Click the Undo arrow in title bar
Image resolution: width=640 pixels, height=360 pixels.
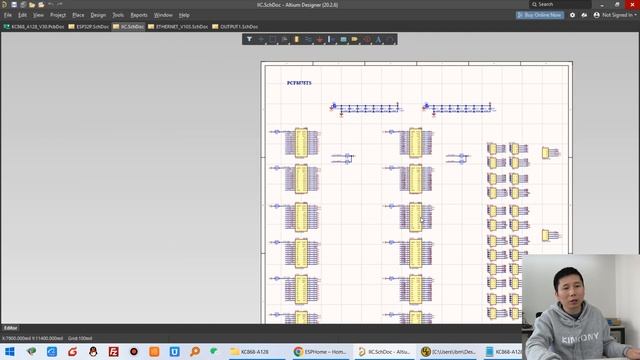(51, 4)
